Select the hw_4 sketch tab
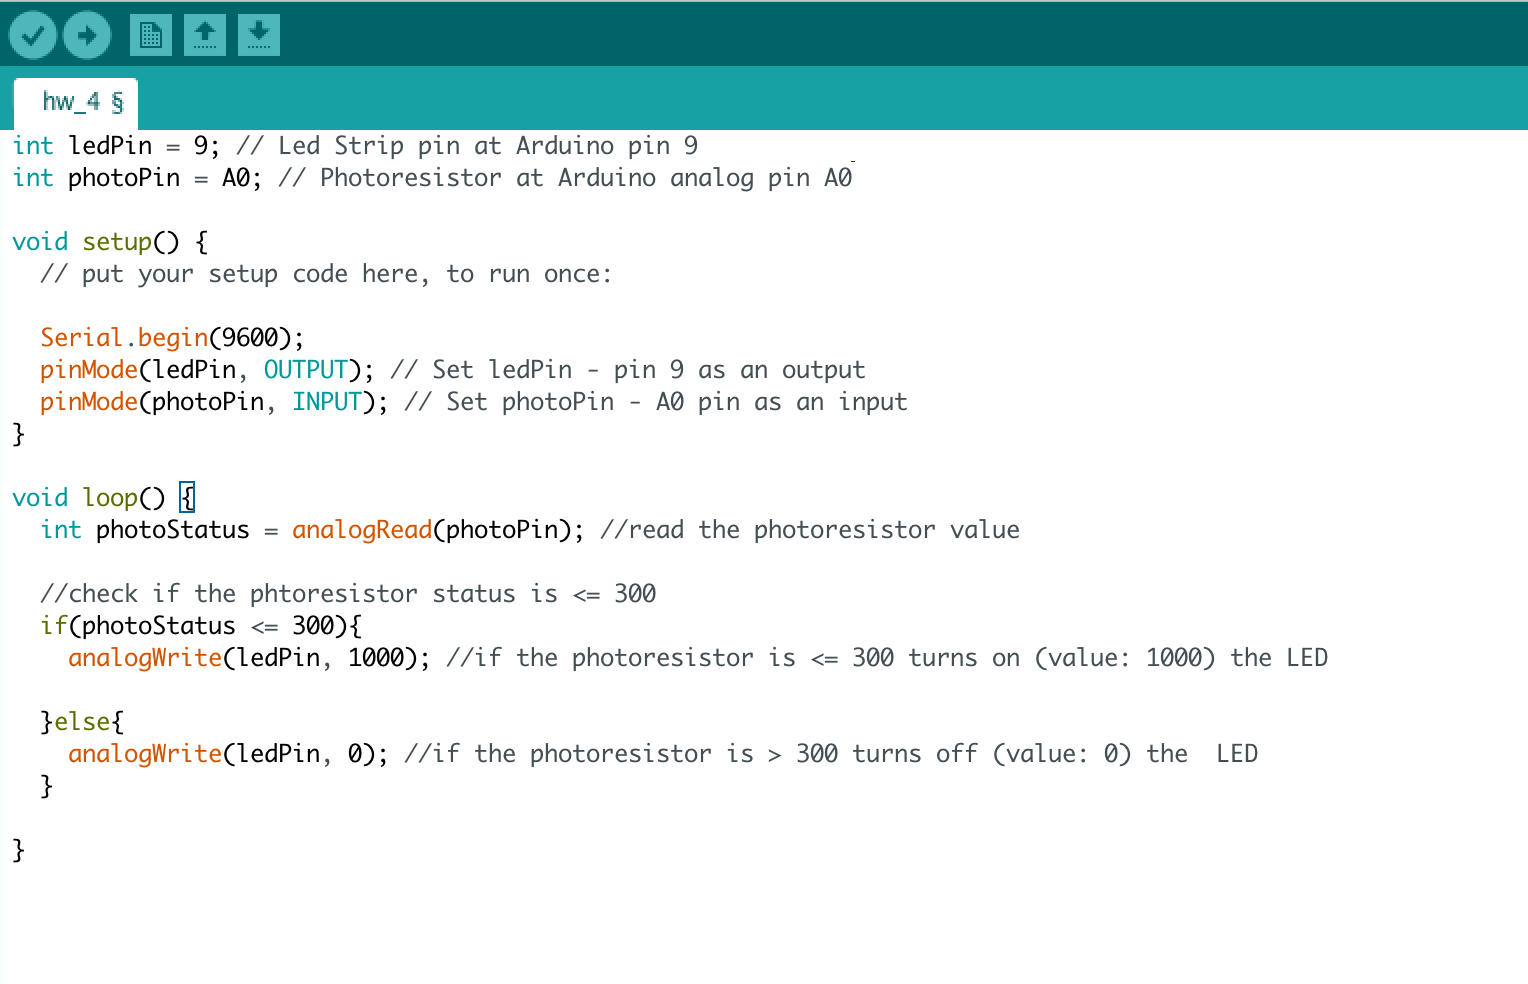This screenshot has width=1528, height=984. (78, 102)
